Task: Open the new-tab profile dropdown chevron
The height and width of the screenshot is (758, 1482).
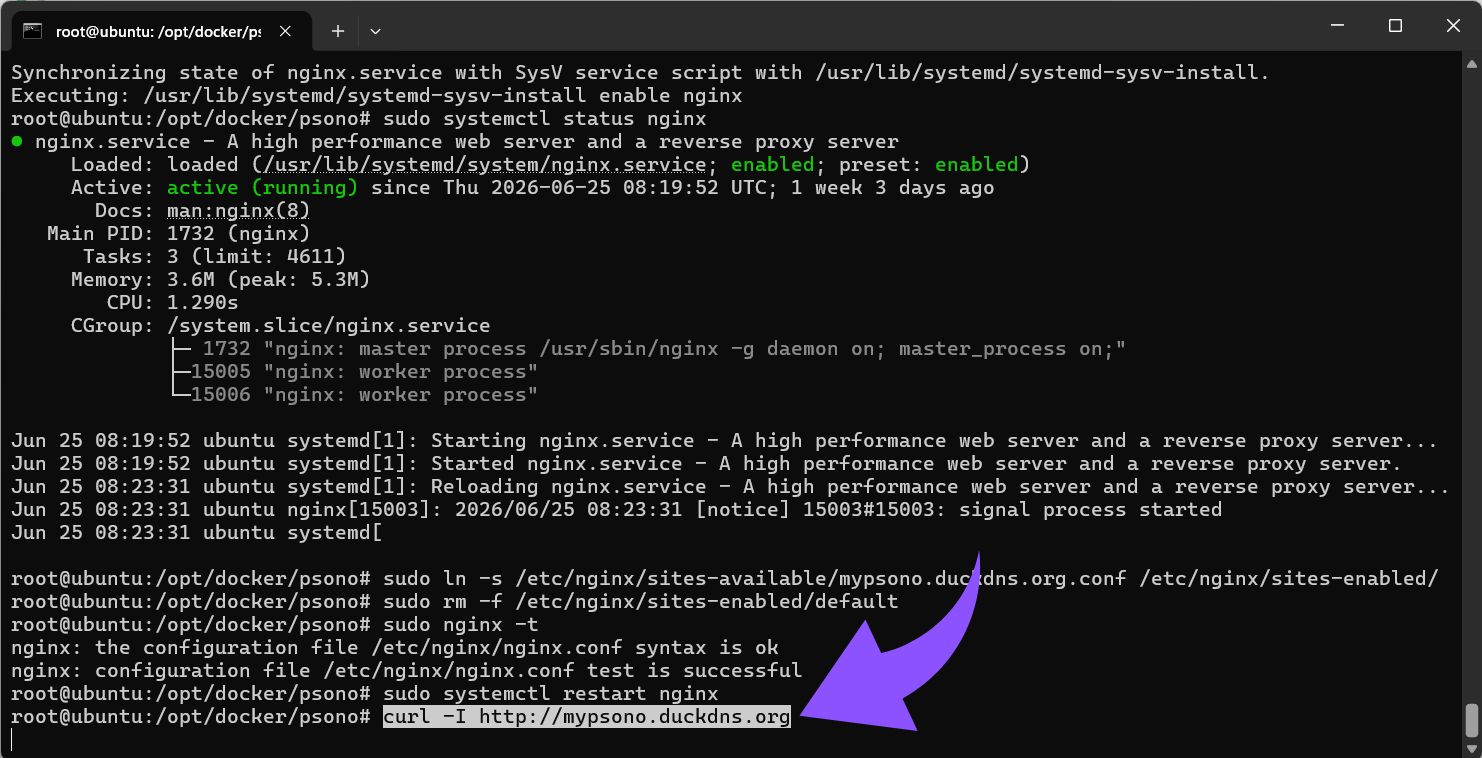Action: coord(375,31)
